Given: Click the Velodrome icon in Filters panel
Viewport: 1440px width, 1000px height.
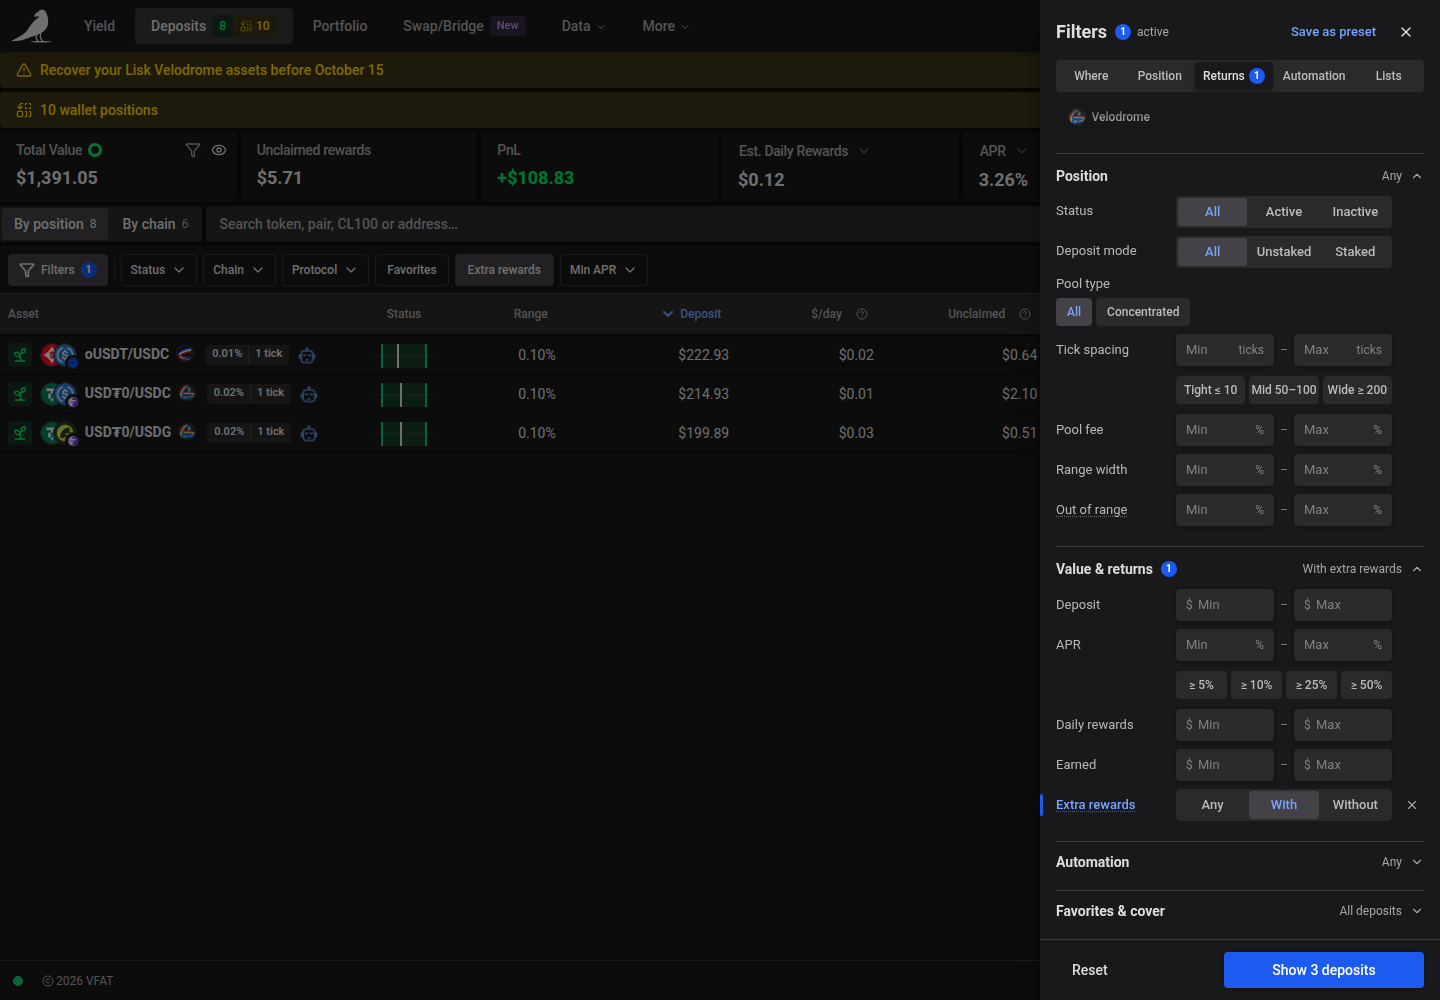Looking at the screenshot, I should point(1077,117).
